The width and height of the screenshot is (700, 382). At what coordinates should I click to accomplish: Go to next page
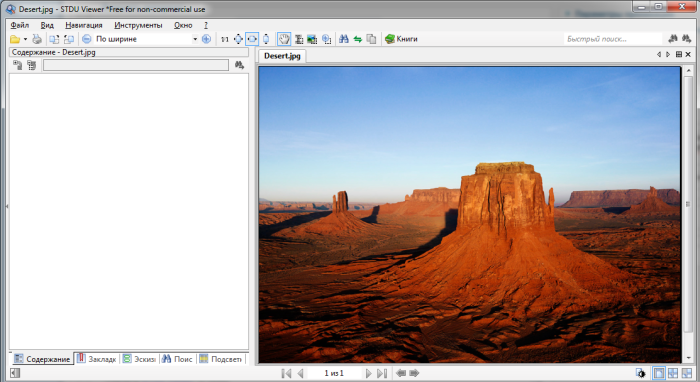368,373
